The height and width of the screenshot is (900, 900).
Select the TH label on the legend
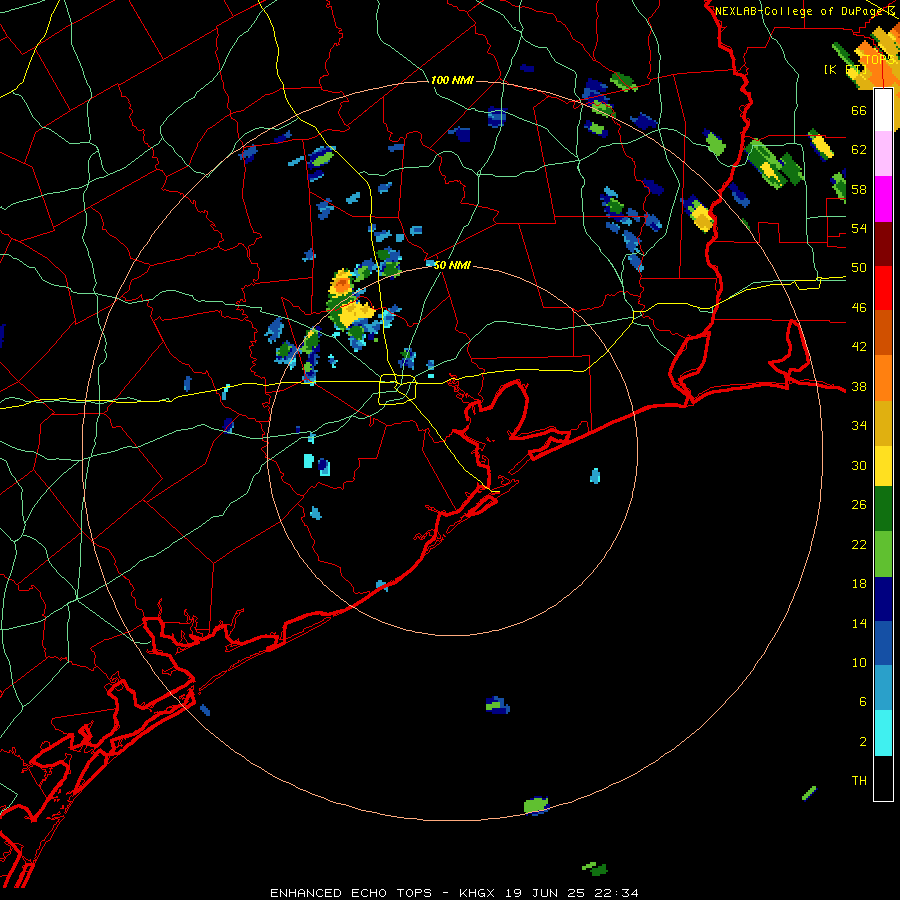point(859,781)
